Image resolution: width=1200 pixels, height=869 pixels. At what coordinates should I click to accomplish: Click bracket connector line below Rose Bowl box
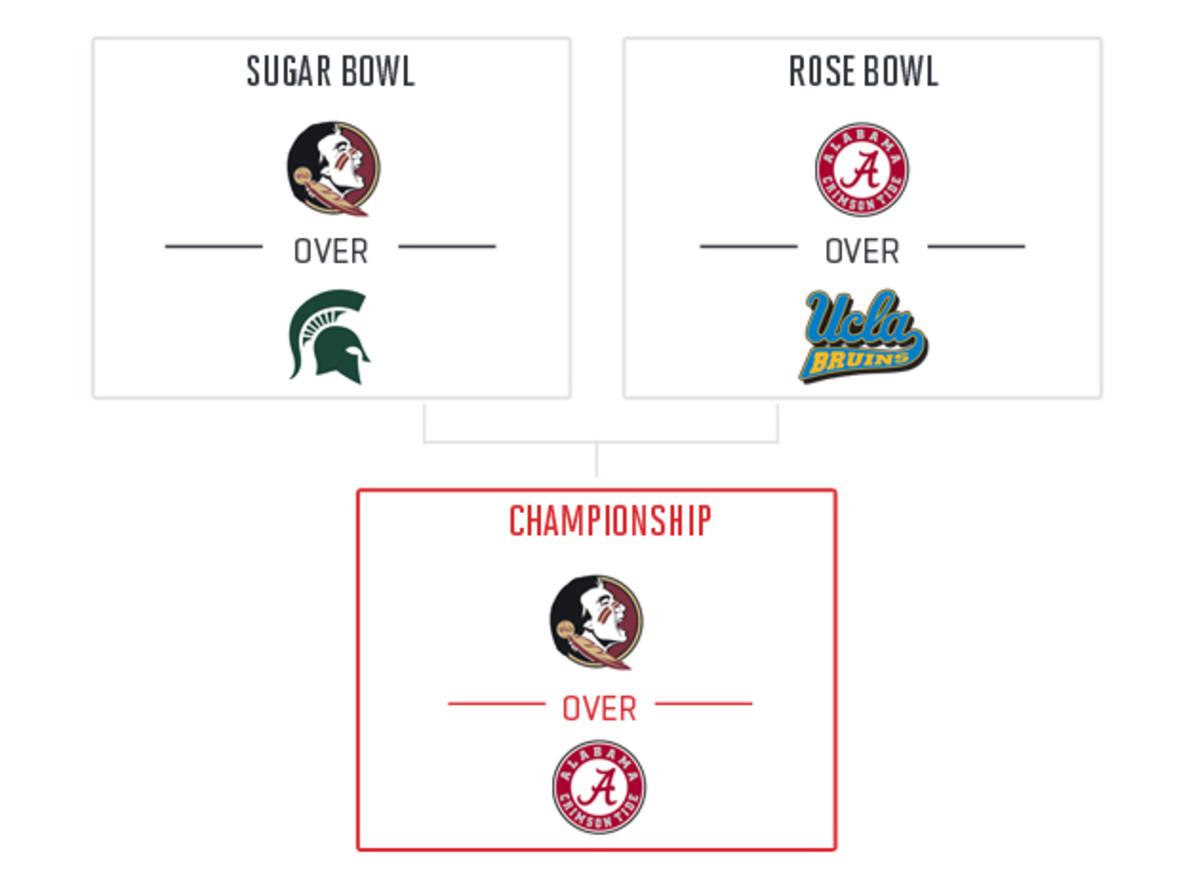777,422
